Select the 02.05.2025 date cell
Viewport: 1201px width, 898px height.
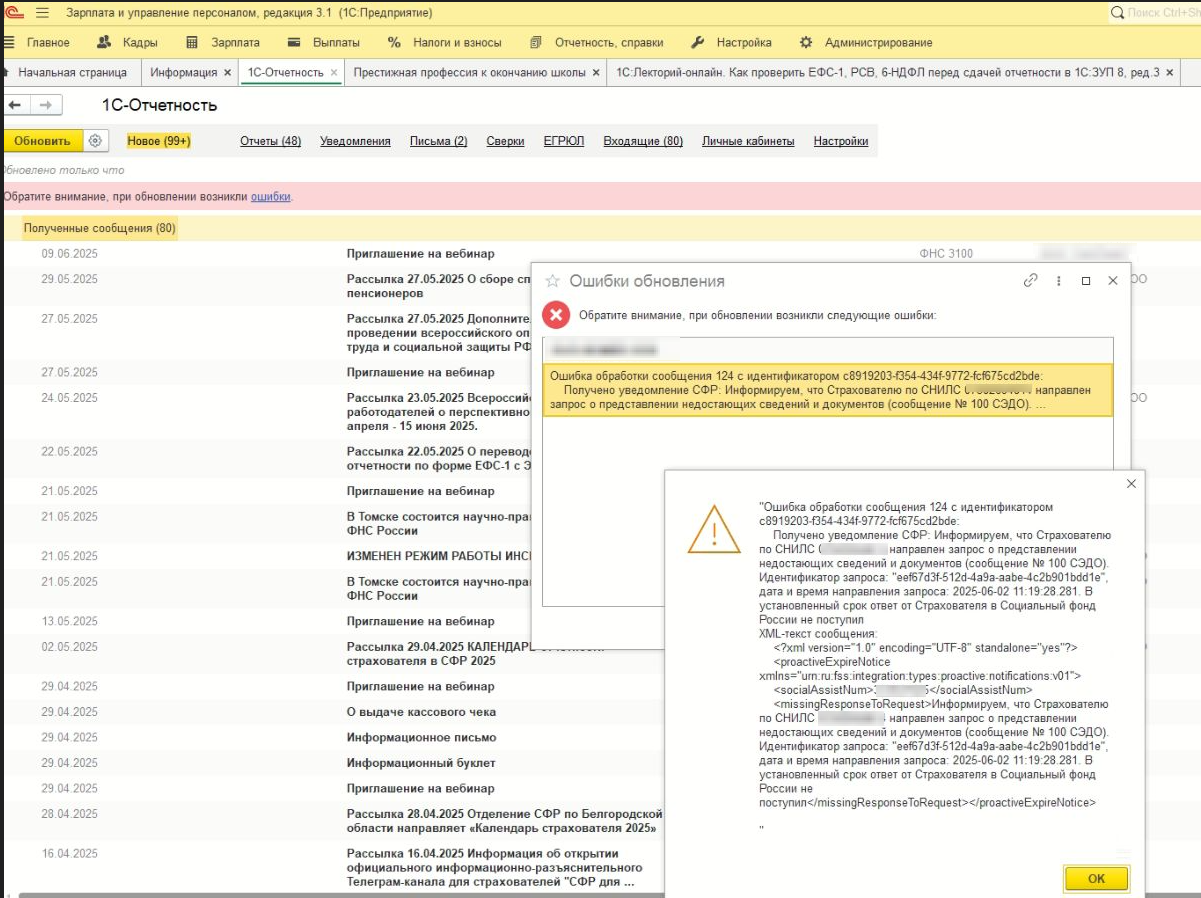(69, 646)
